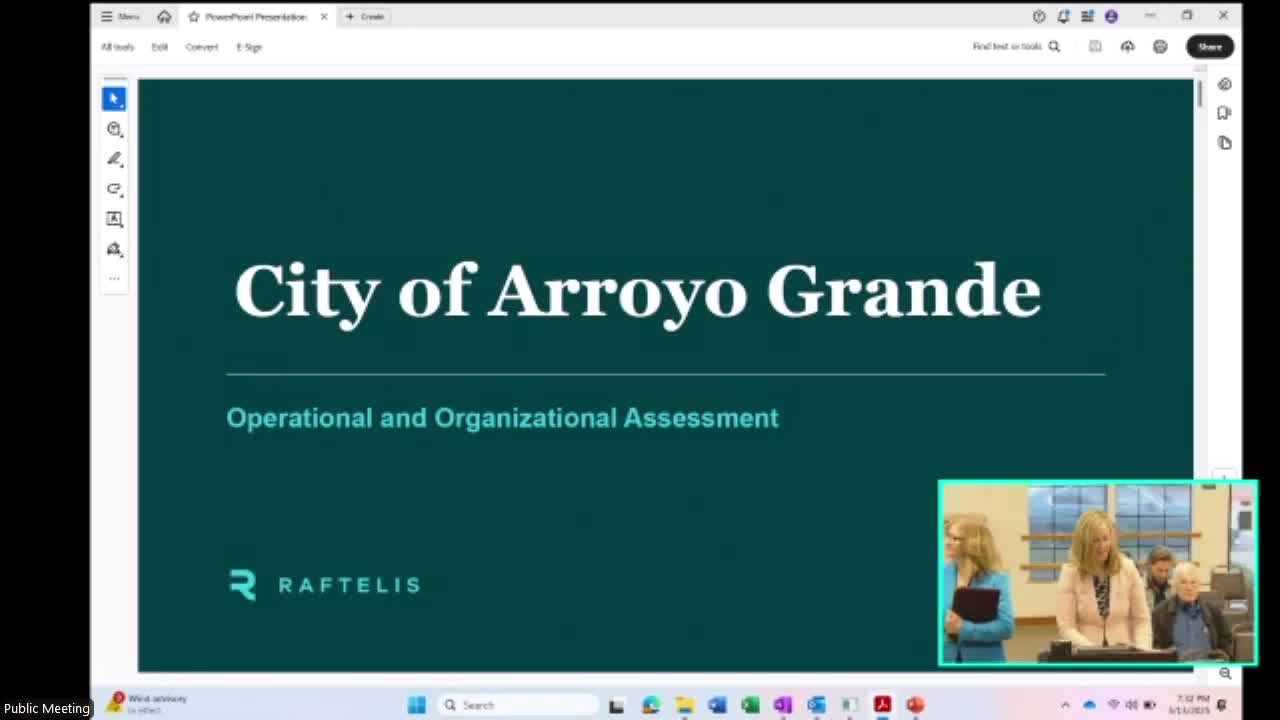Select the Draw freehand lasso tool

coord(114,189)
